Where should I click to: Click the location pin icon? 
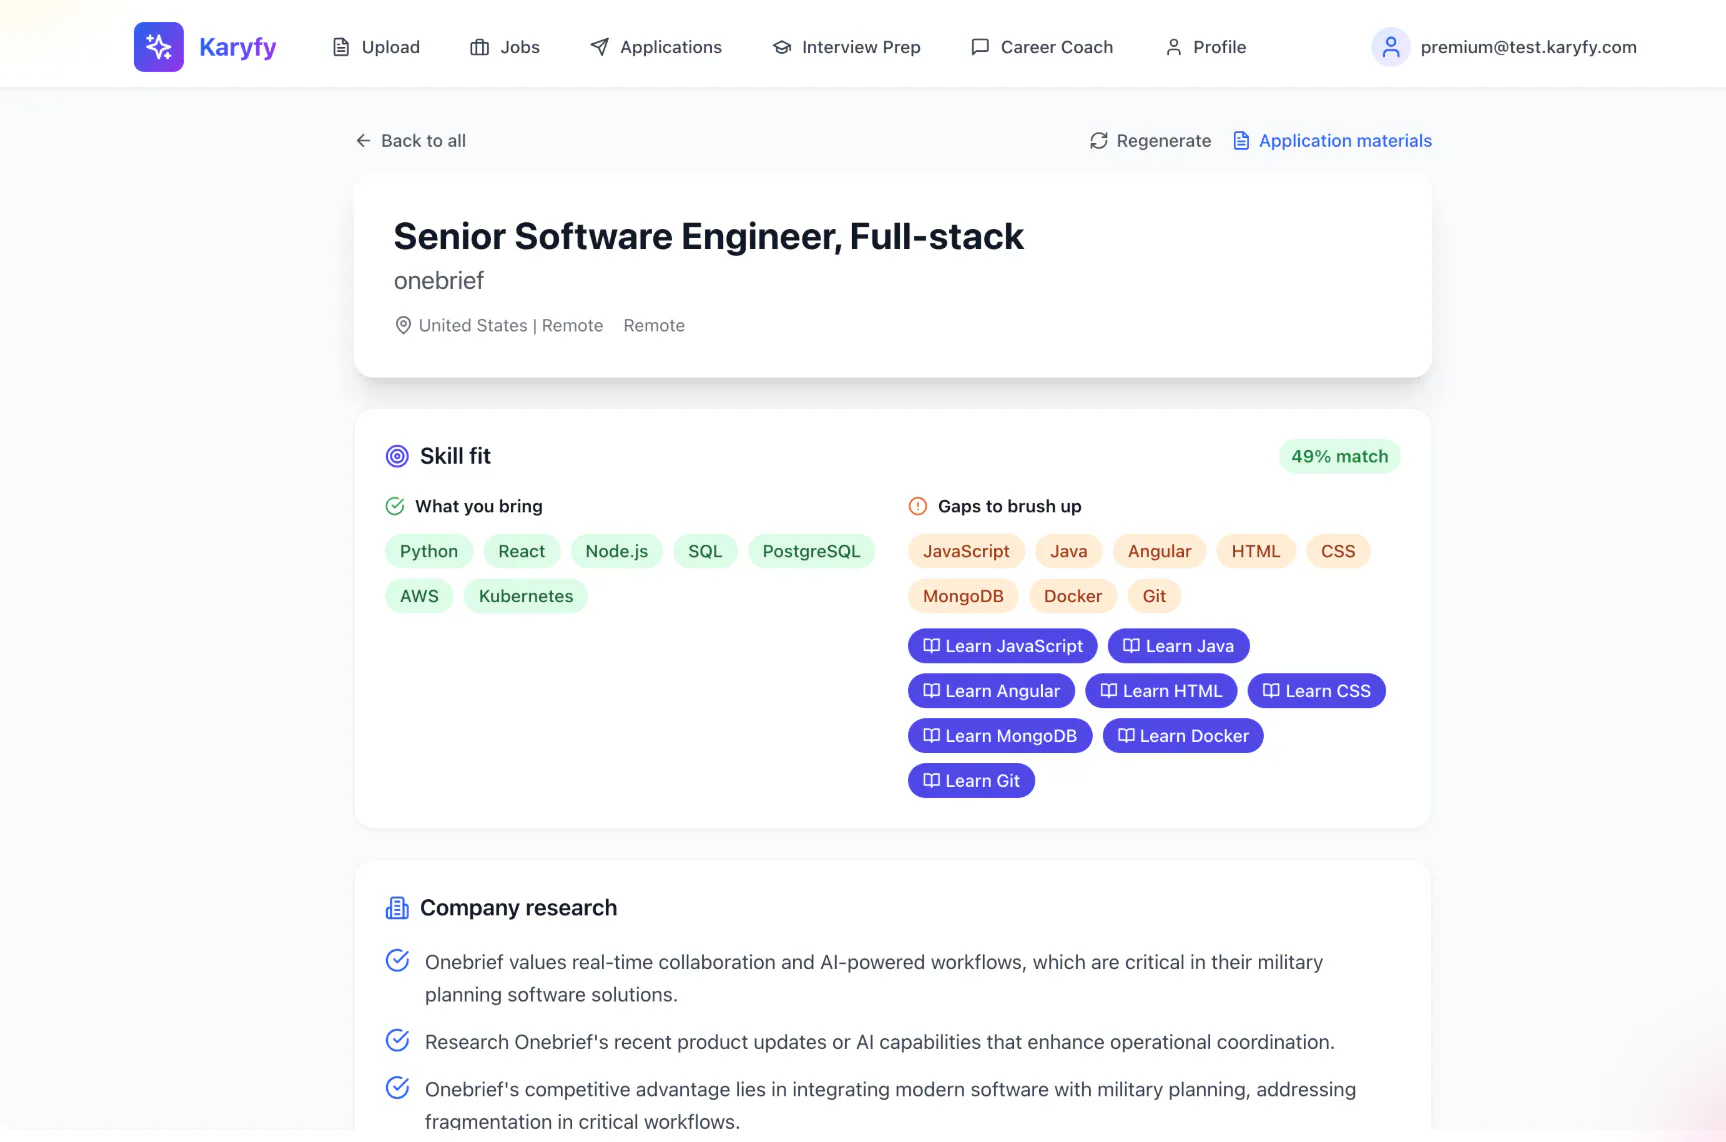pyautogui.click(x=403, y=325)
